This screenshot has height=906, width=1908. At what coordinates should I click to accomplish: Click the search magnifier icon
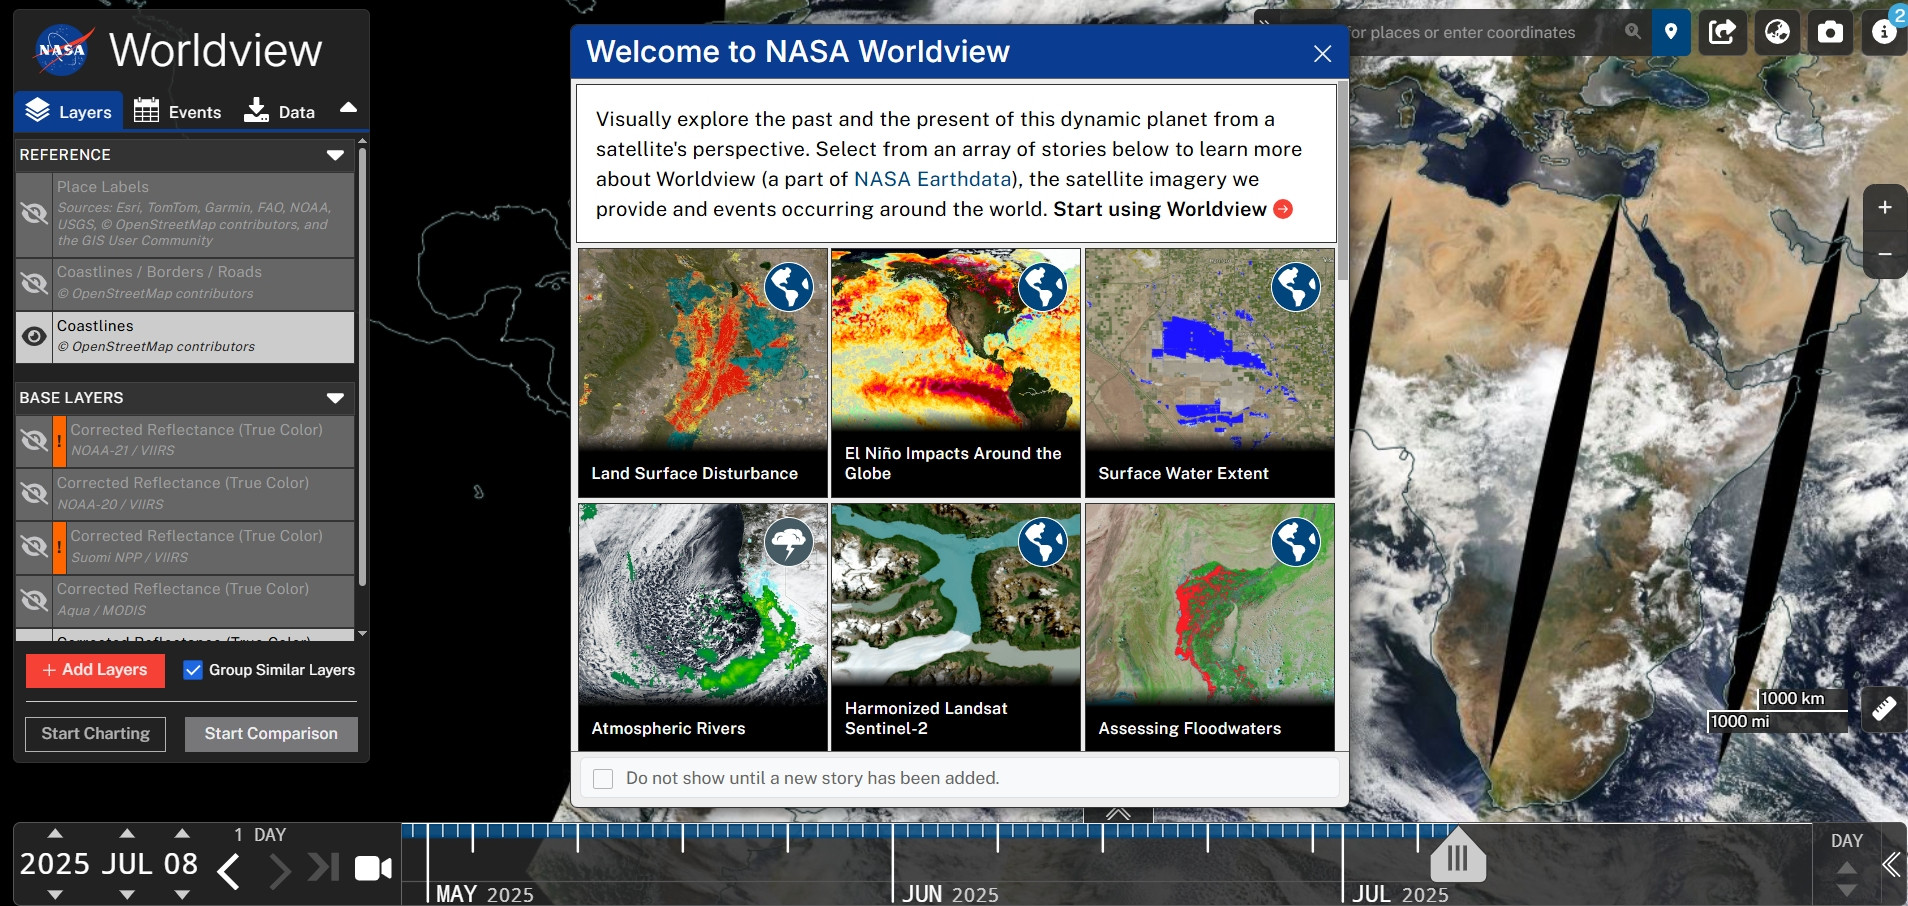[1633, 32]
